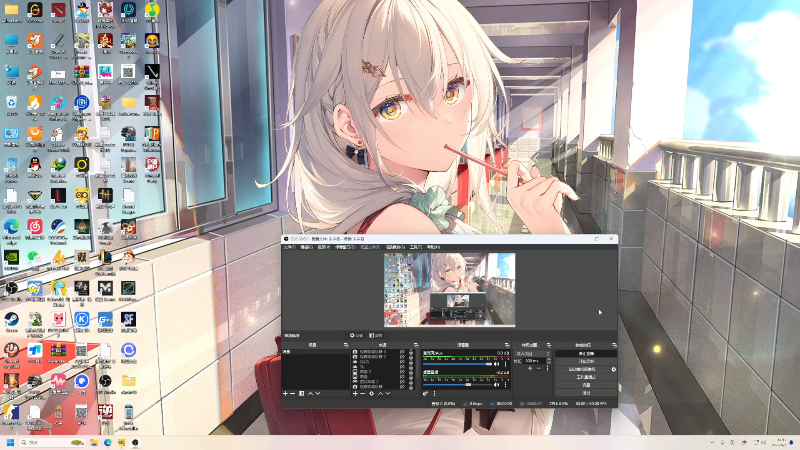The height and width of the screenshot is (450, 800).
Task: Open the mixer dock options menu dots
Action: point(434,393)
